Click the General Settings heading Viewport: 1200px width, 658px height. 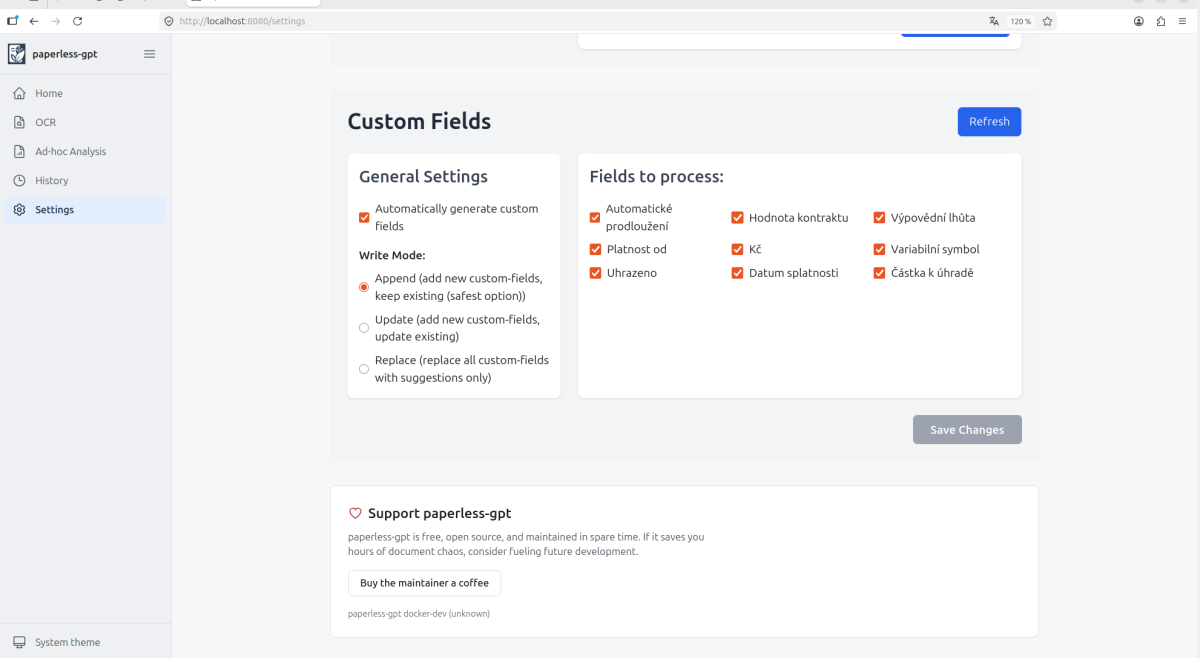423,177
